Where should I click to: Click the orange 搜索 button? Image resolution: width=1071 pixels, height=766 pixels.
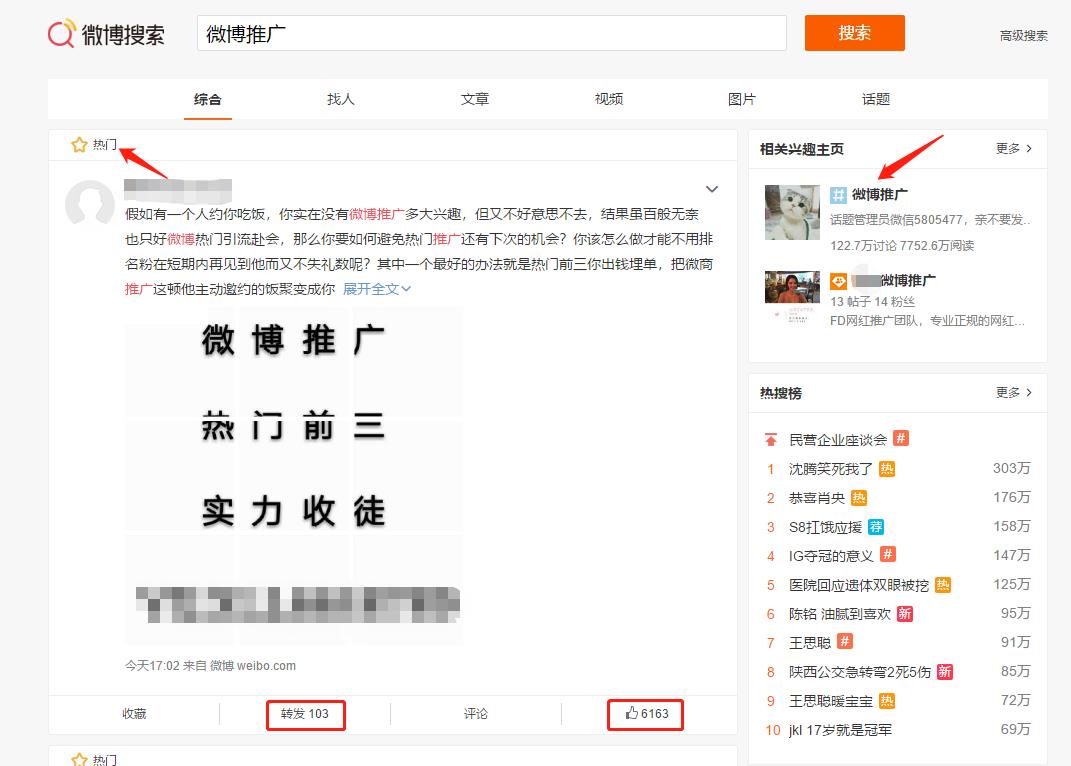point(854,33)
